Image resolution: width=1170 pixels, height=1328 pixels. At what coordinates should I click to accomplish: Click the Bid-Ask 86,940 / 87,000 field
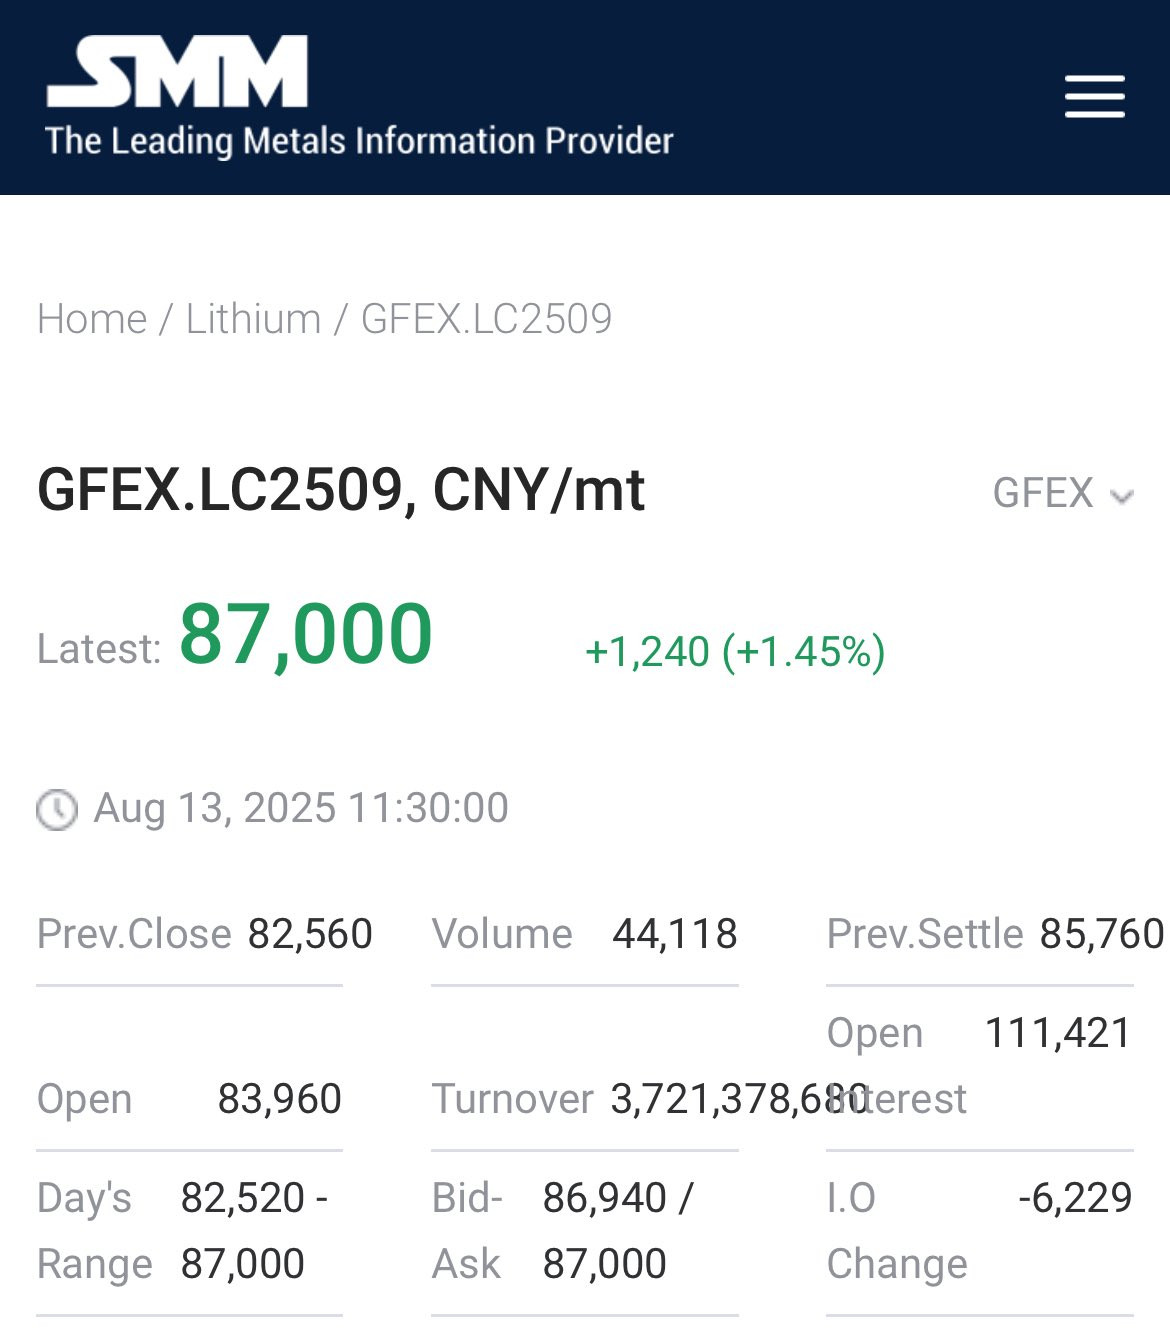click(x=617, y=1231)
